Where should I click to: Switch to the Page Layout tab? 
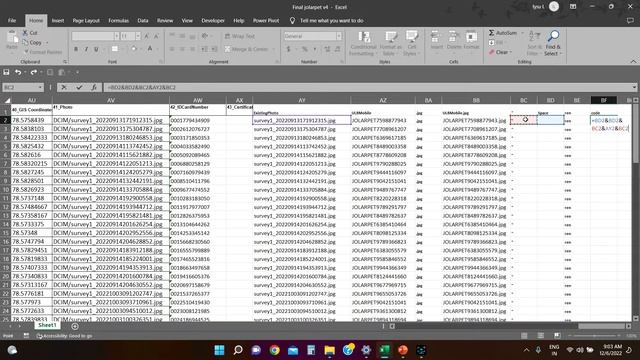coord(86,20)
